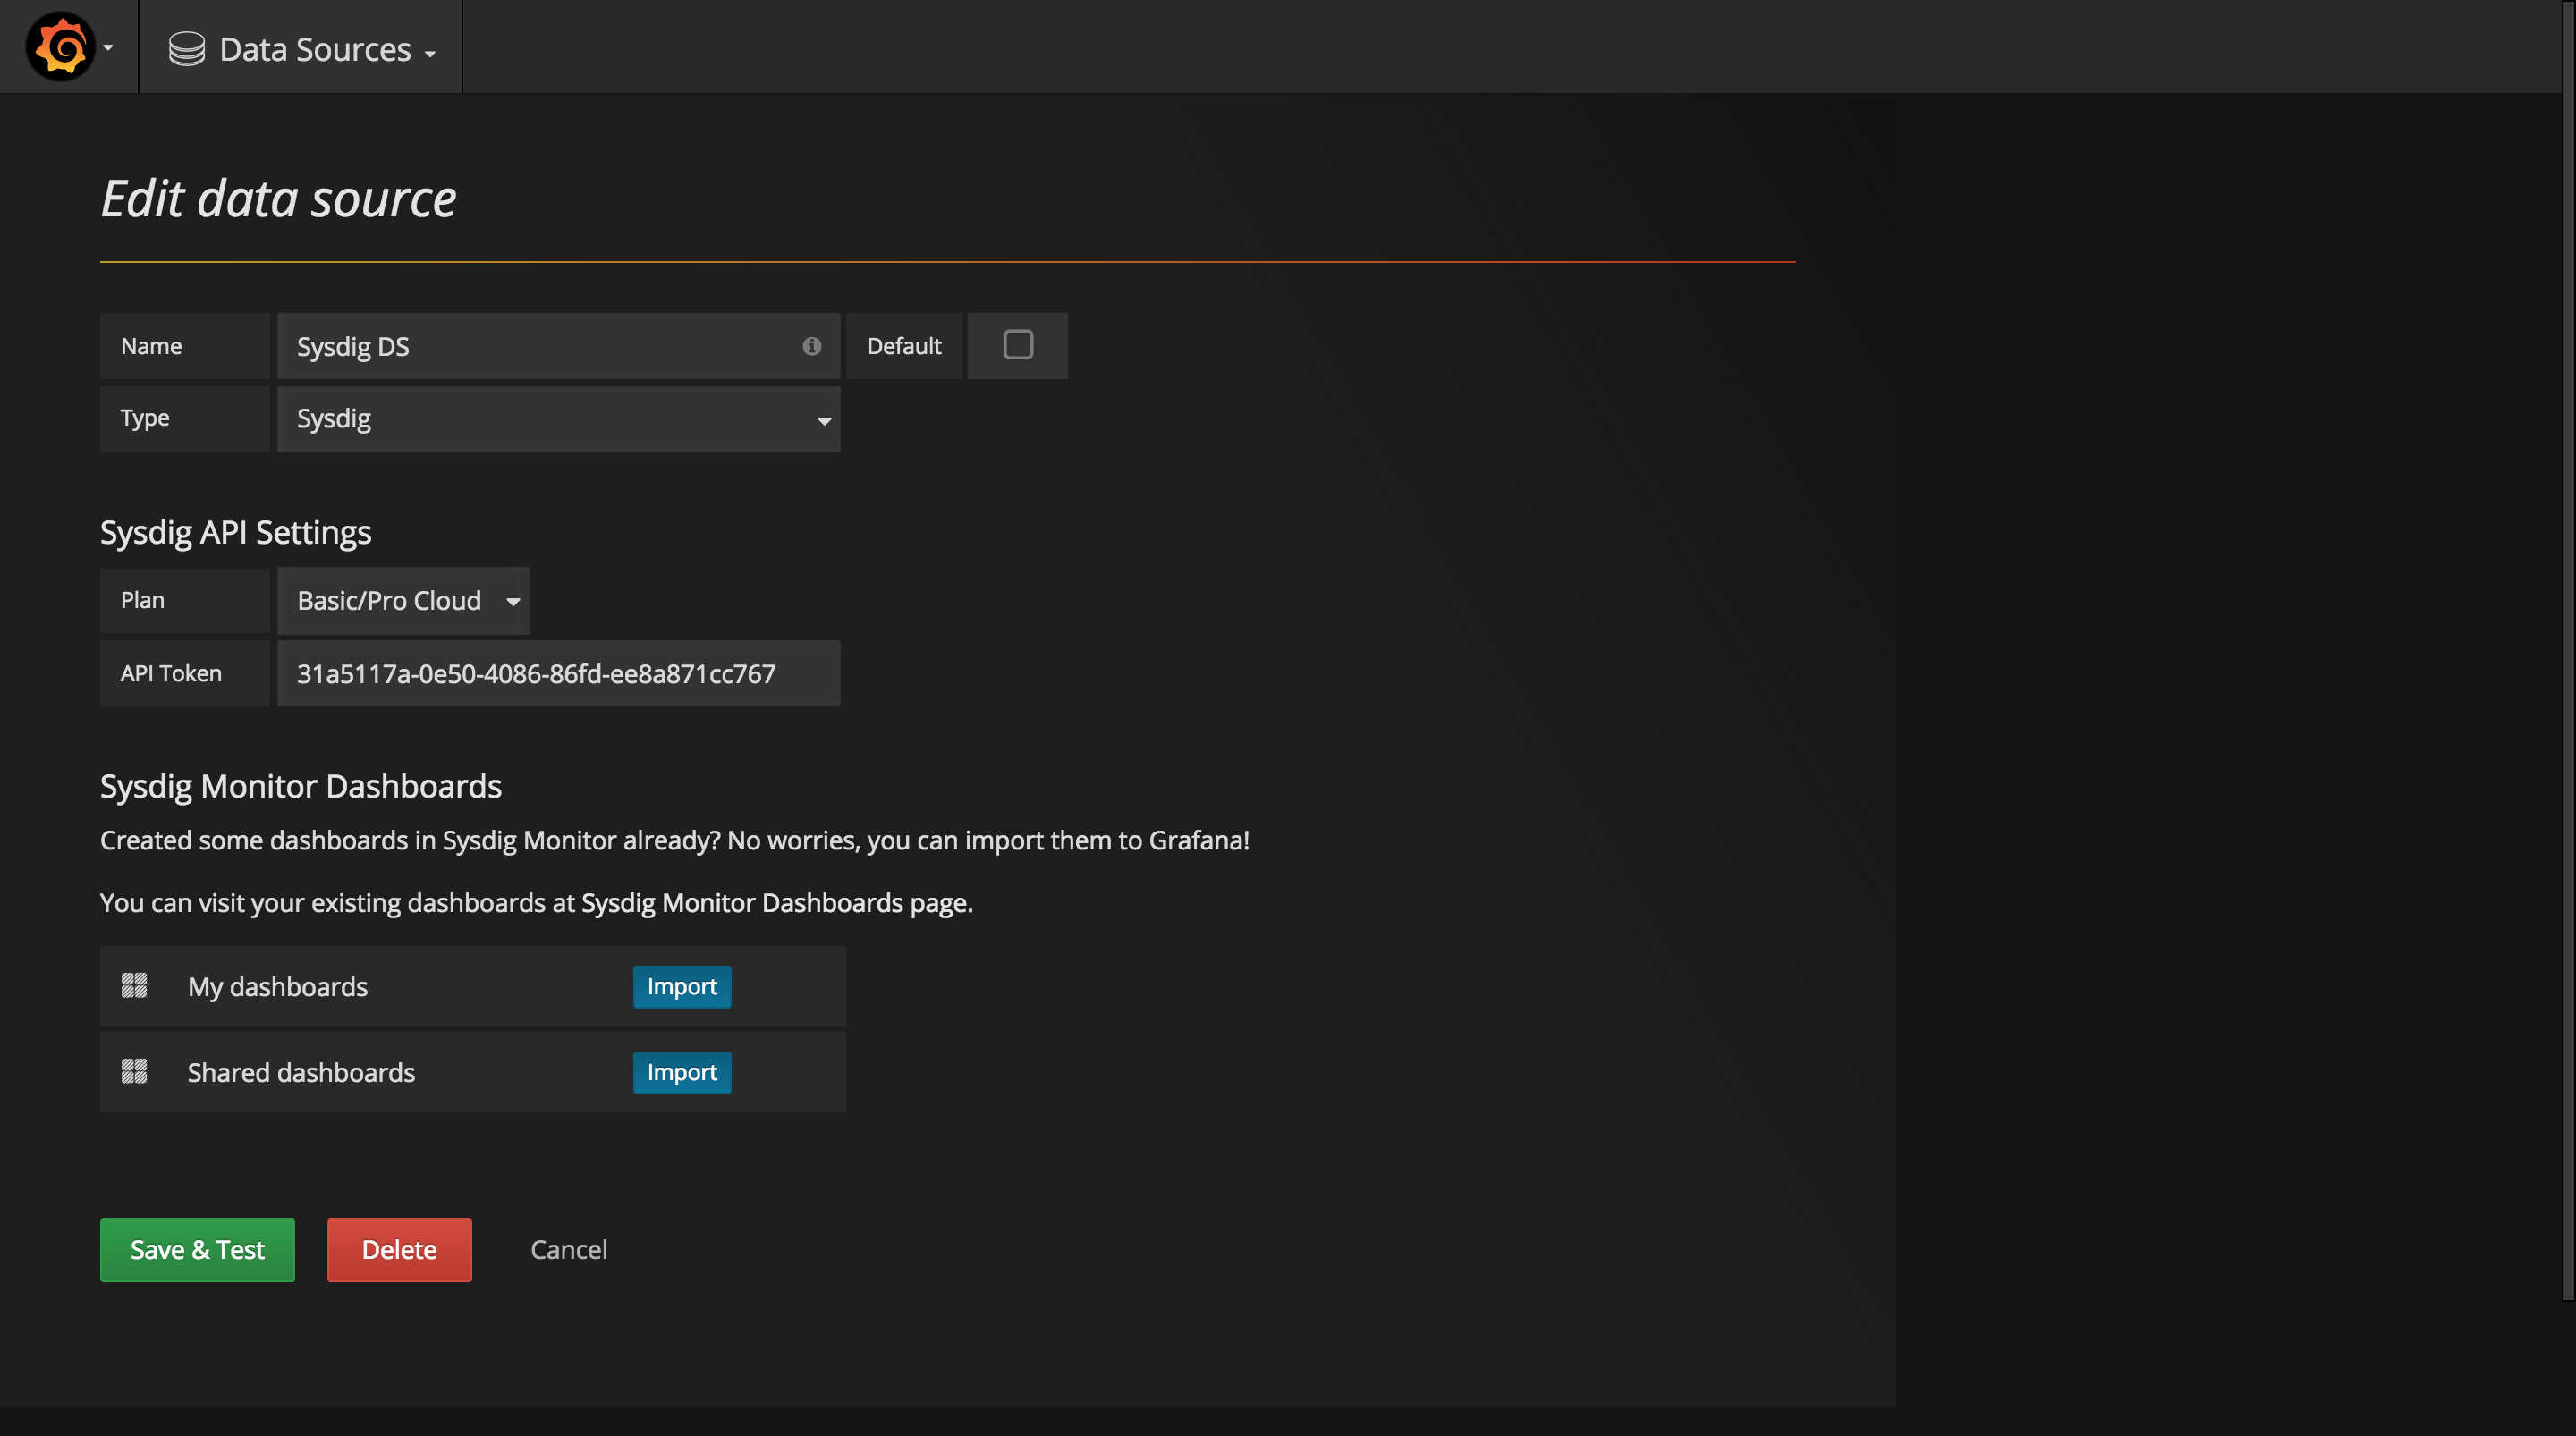The image size is (2576, 1436).
Task: Click the Save & Test button
Action: click(196, 1248)
